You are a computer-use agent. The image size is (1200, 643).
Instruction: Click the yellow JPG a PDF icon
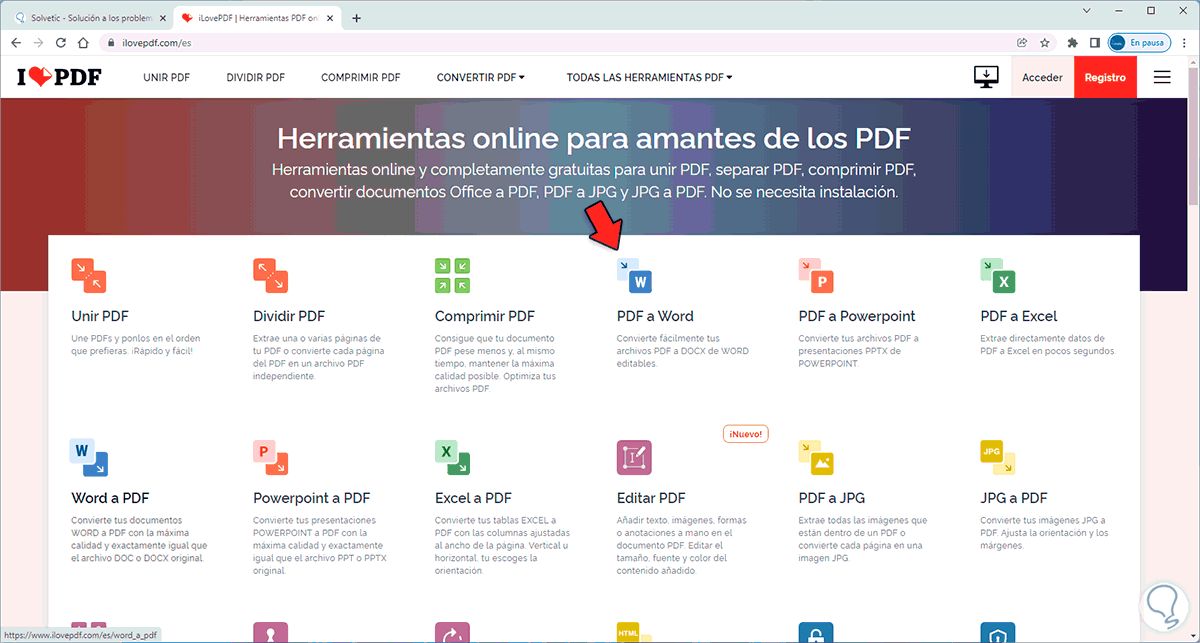(998, 458)
